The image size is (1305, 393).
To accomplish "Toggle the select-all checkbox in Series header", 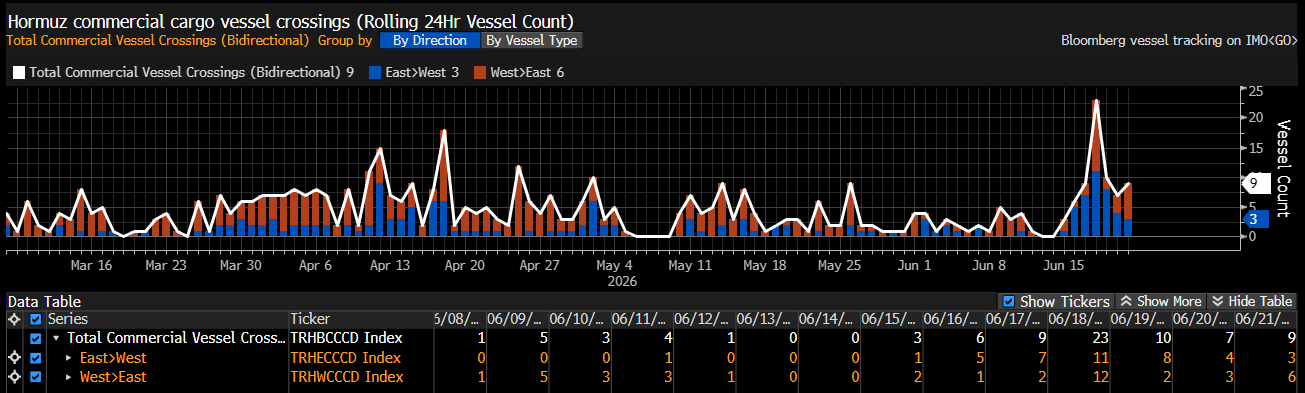I will tap(37, 319).
